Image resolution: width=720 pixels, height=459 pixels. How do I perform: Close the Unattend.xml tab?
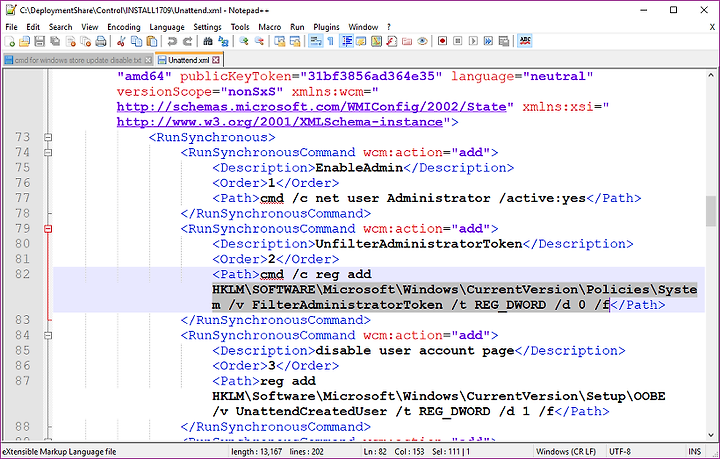pyautogui.click(x=216, y=60)
